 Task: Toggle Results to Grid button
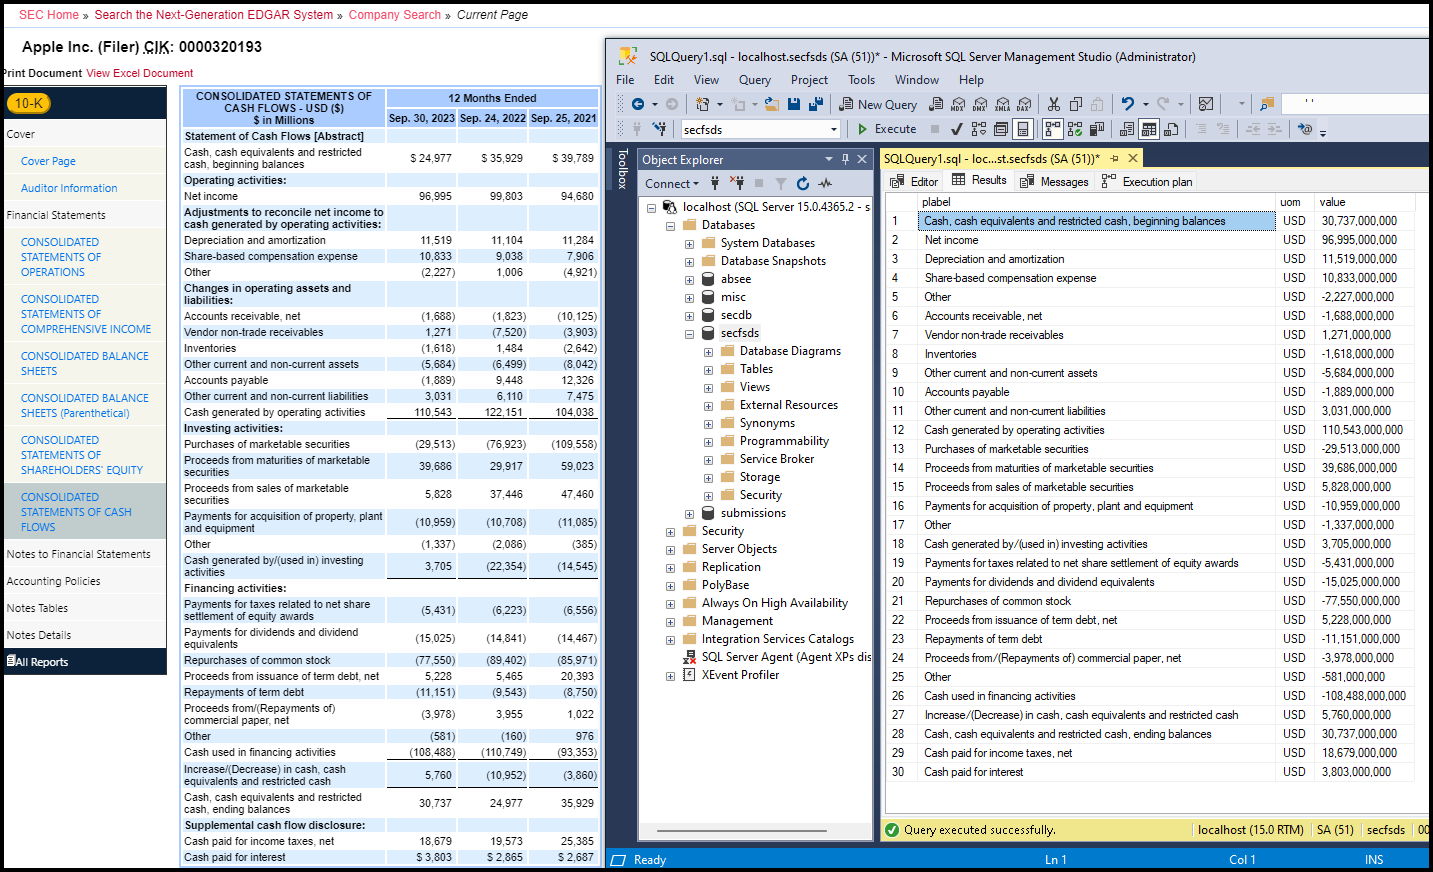[1149, 129]
